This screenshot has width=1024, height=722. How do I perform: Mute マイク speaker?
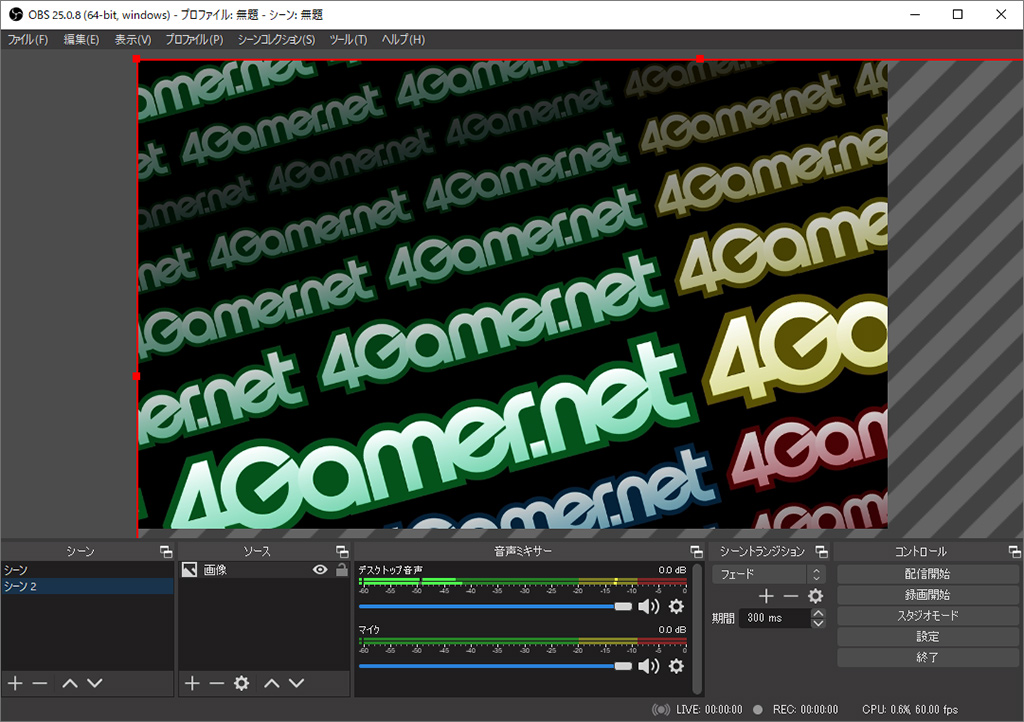pyautogui.click(x=648, y=666)
